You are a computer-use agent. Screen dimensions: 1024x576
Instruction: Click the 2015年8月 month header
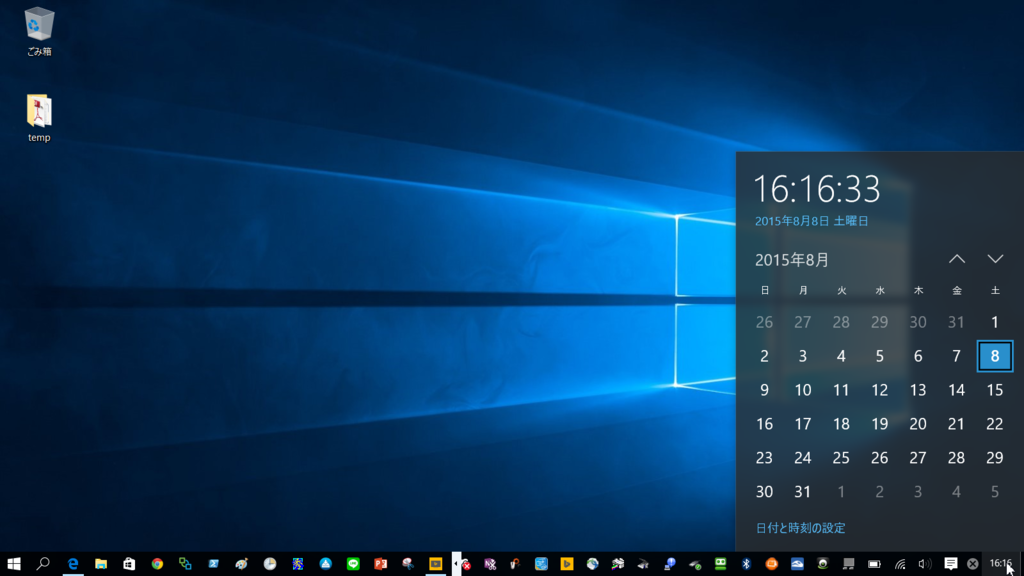tap(792, 260)
